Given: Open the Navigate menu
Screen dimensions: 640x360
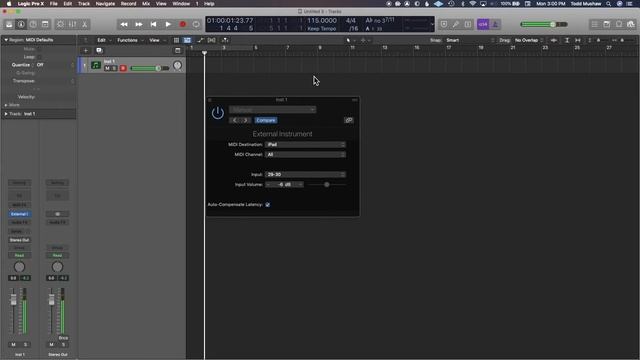Looking at the screenshot, I should pos(105,4).
